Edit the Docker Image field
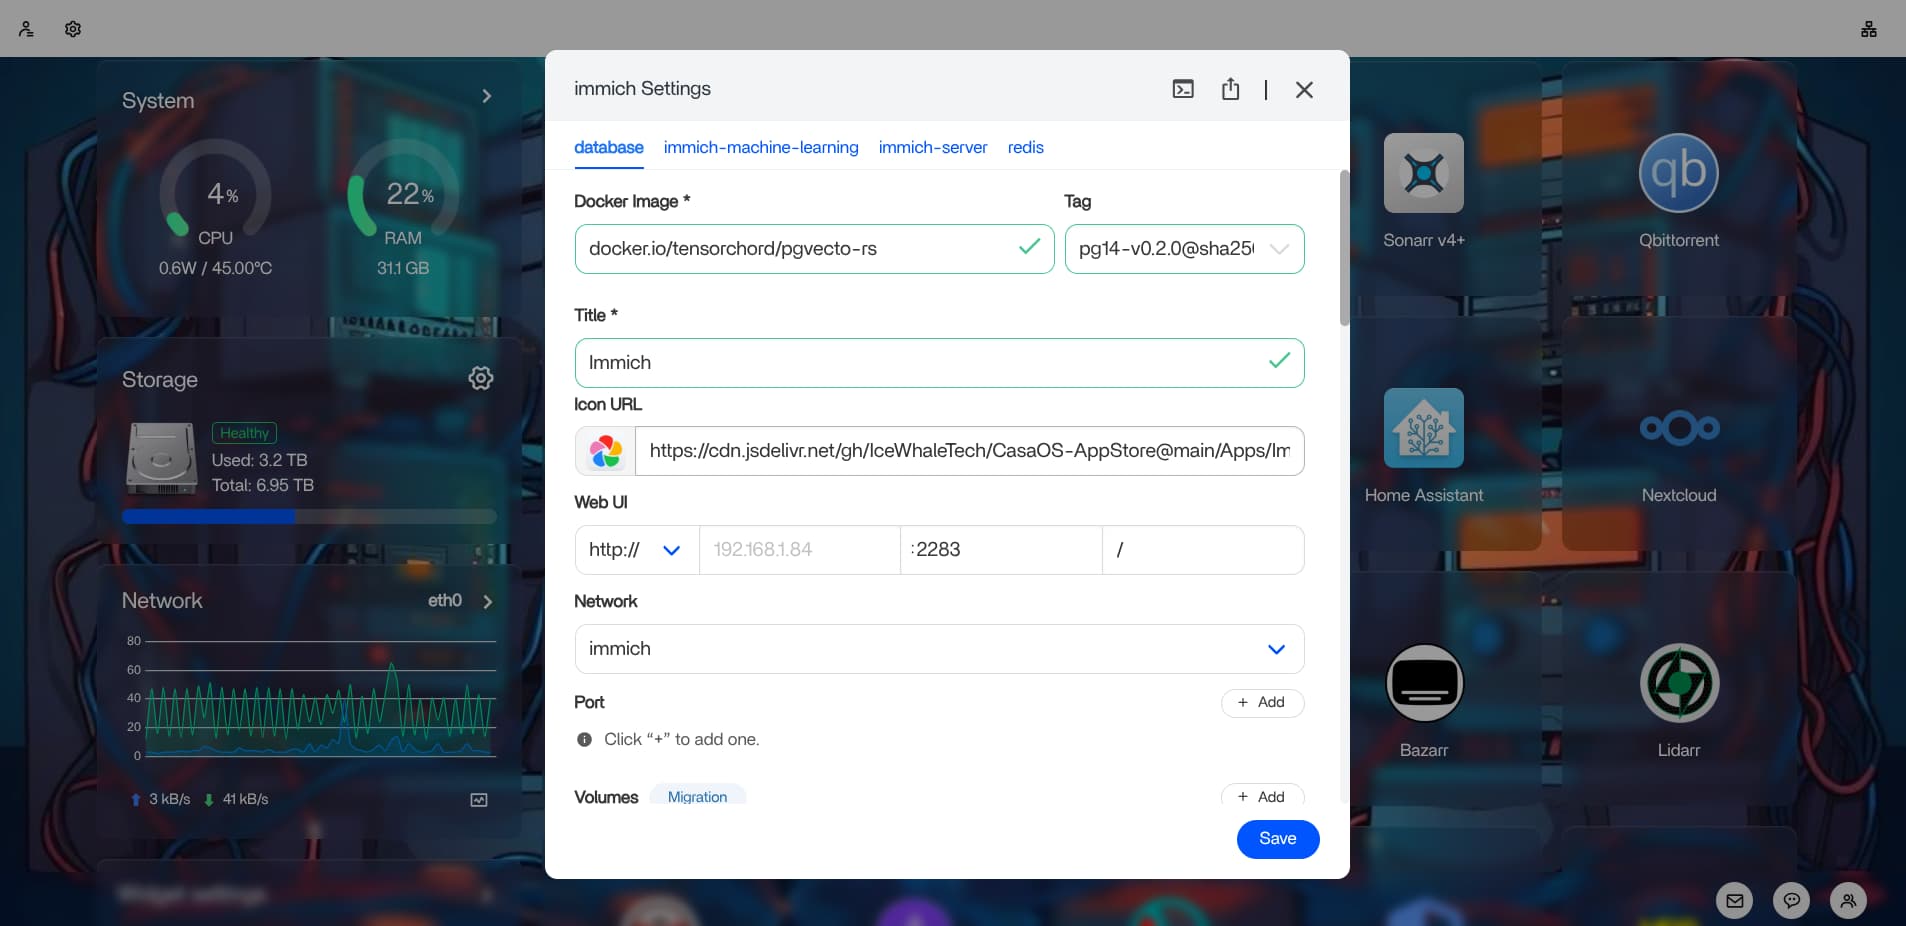 click(x=814, y=249)
